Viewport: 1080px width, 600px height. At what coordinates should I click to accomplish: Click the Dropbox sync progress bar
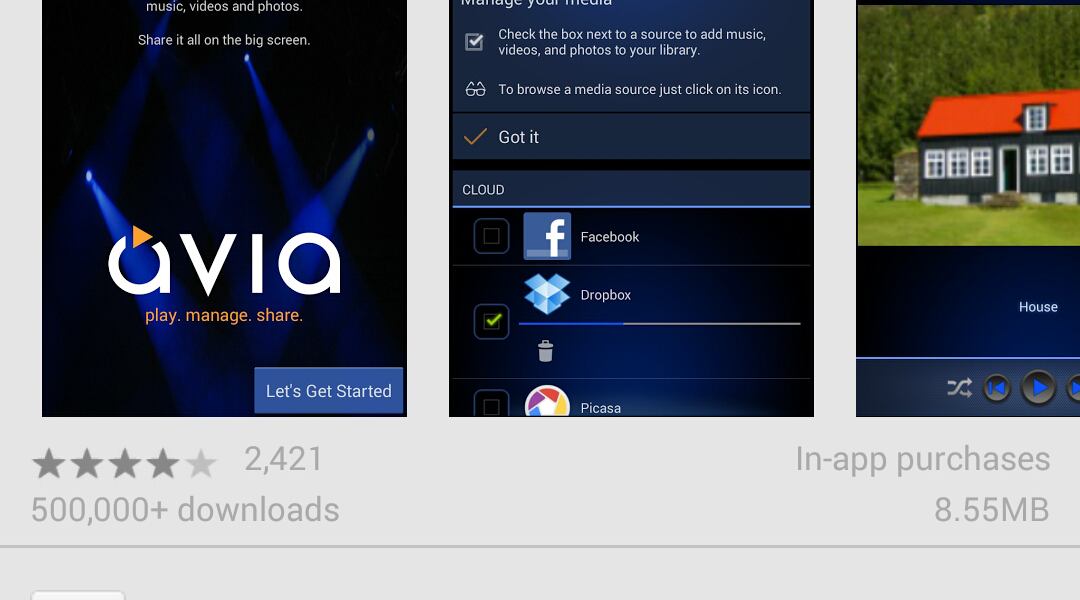coord(659,323)
